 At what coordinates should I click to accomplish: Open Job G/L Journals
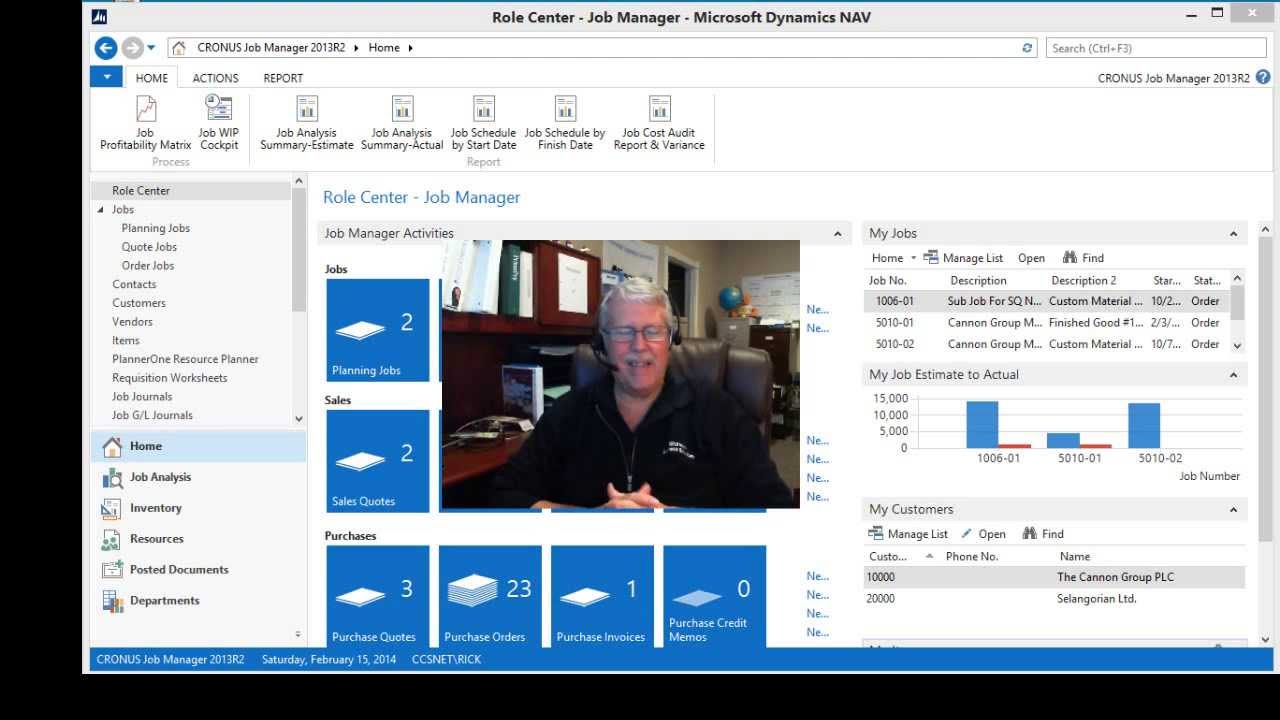pos(152,415)
